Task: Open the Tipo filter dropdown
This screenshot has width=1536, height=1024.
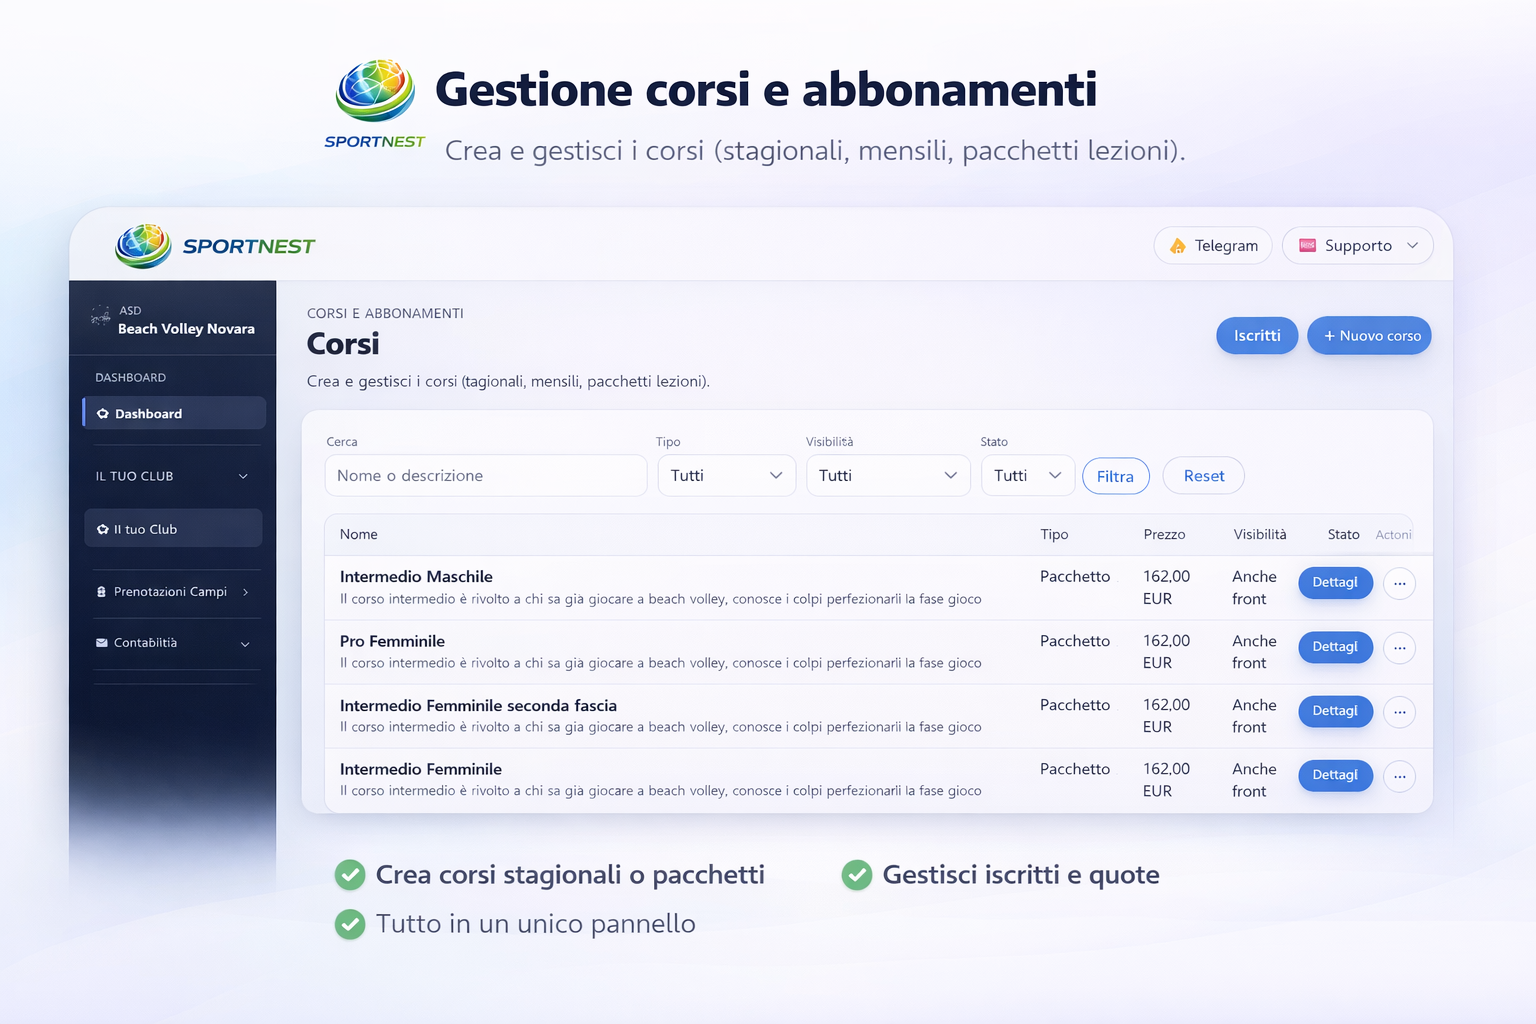Action: click(726, 475)
